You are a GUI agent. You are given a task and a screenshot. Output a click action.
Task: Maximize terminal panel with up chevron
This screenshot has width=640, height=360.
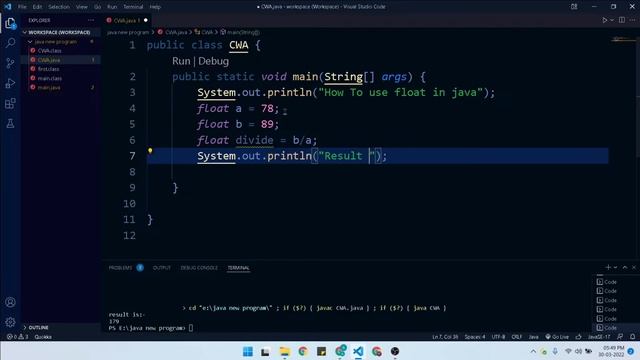click(x=625, y=267)
